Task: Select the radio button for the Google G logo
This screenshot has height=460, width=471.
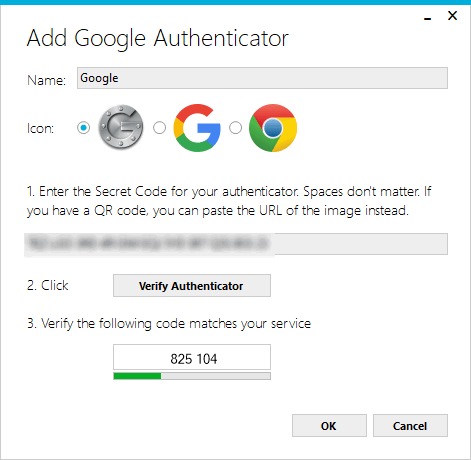Action: (159, 128)
